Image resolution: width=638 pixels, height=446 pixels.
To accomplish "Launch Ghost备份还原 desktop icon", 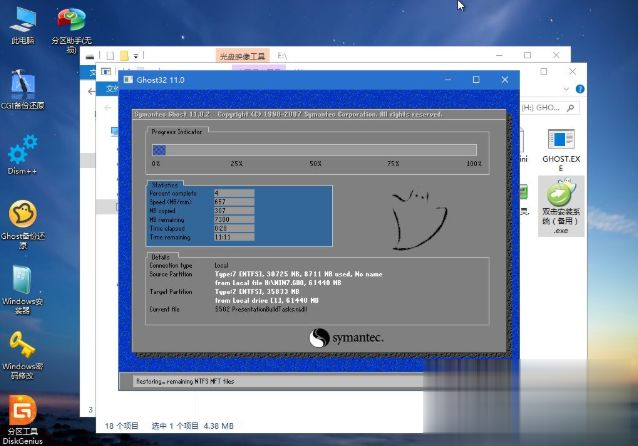I will [23, 224].
